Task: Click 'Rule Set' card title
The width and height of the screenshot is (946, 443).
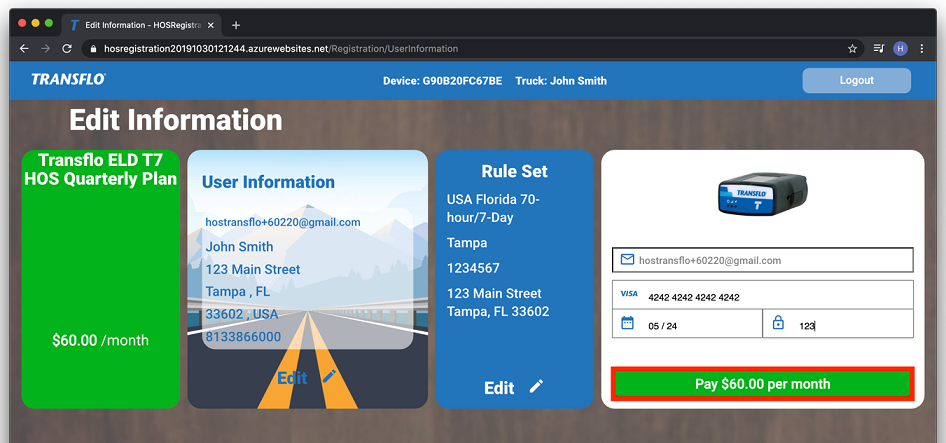Action: point(515,171)
